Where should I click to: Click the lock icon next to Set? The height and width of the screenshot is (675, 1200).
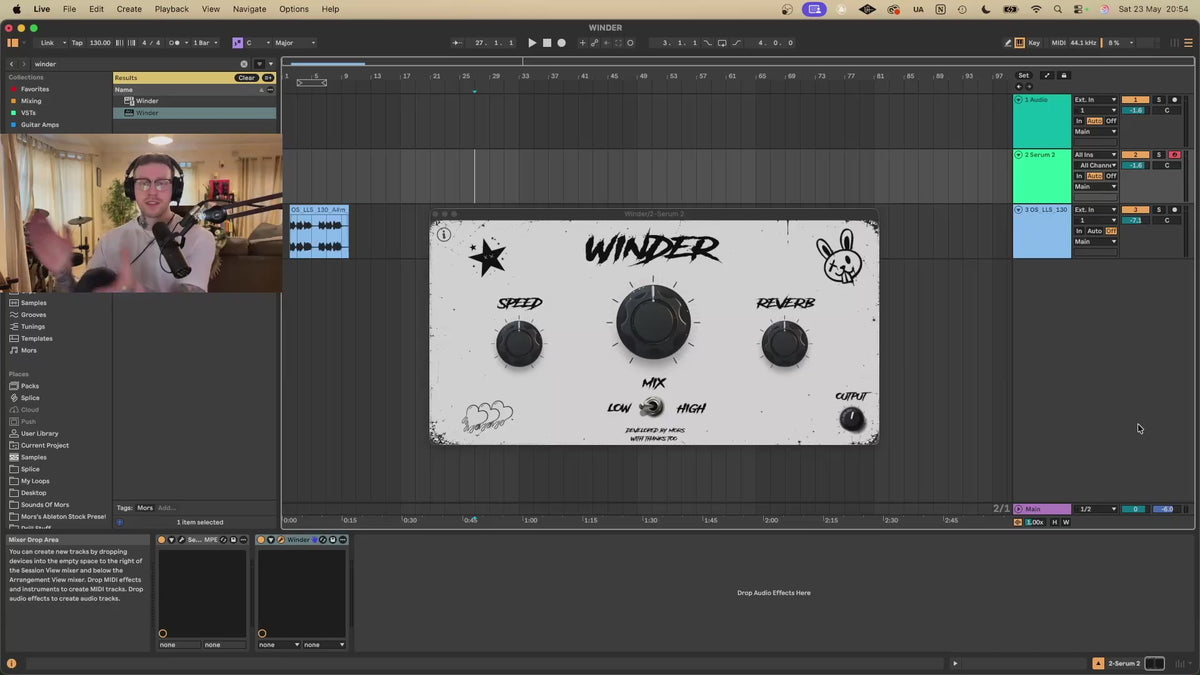tap(1064, 75)
